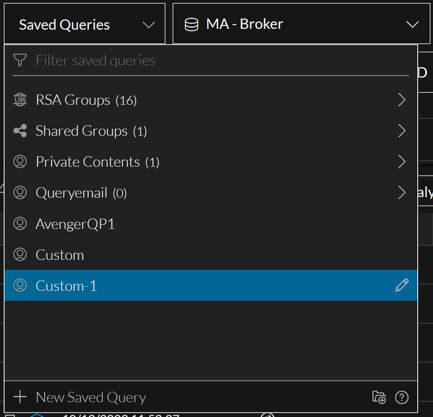Open the Shared Groups (1) entry
This screenshot has height=417, width=433.
coord(211,131)
